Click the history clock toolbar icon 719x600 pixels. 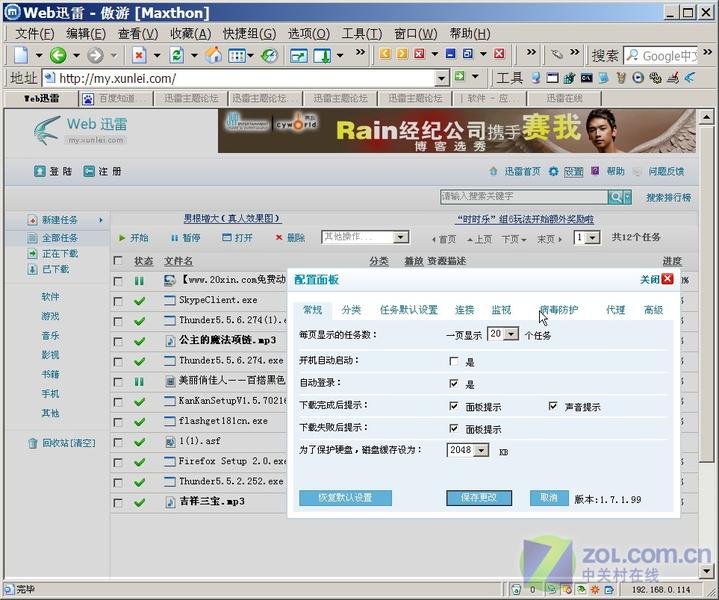coord(269,56)
